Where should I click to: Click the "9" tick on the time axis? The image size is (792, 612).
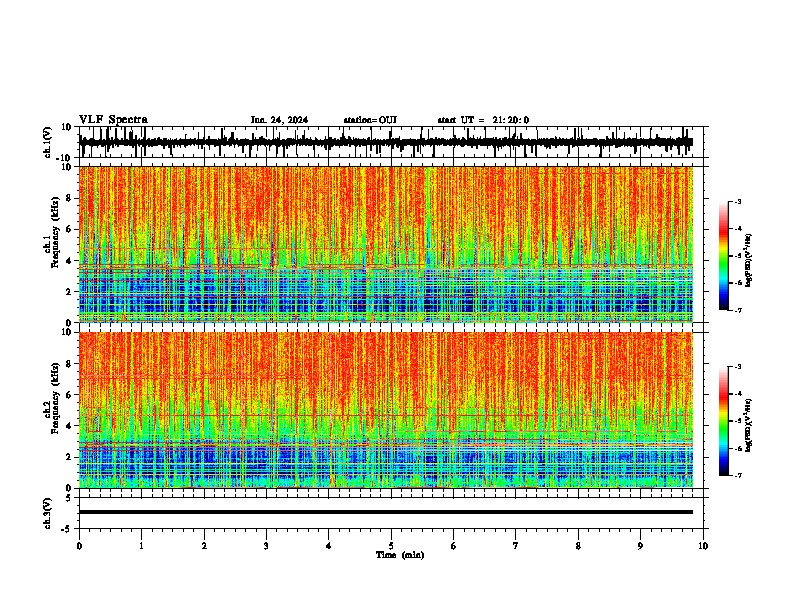point(640,546)
